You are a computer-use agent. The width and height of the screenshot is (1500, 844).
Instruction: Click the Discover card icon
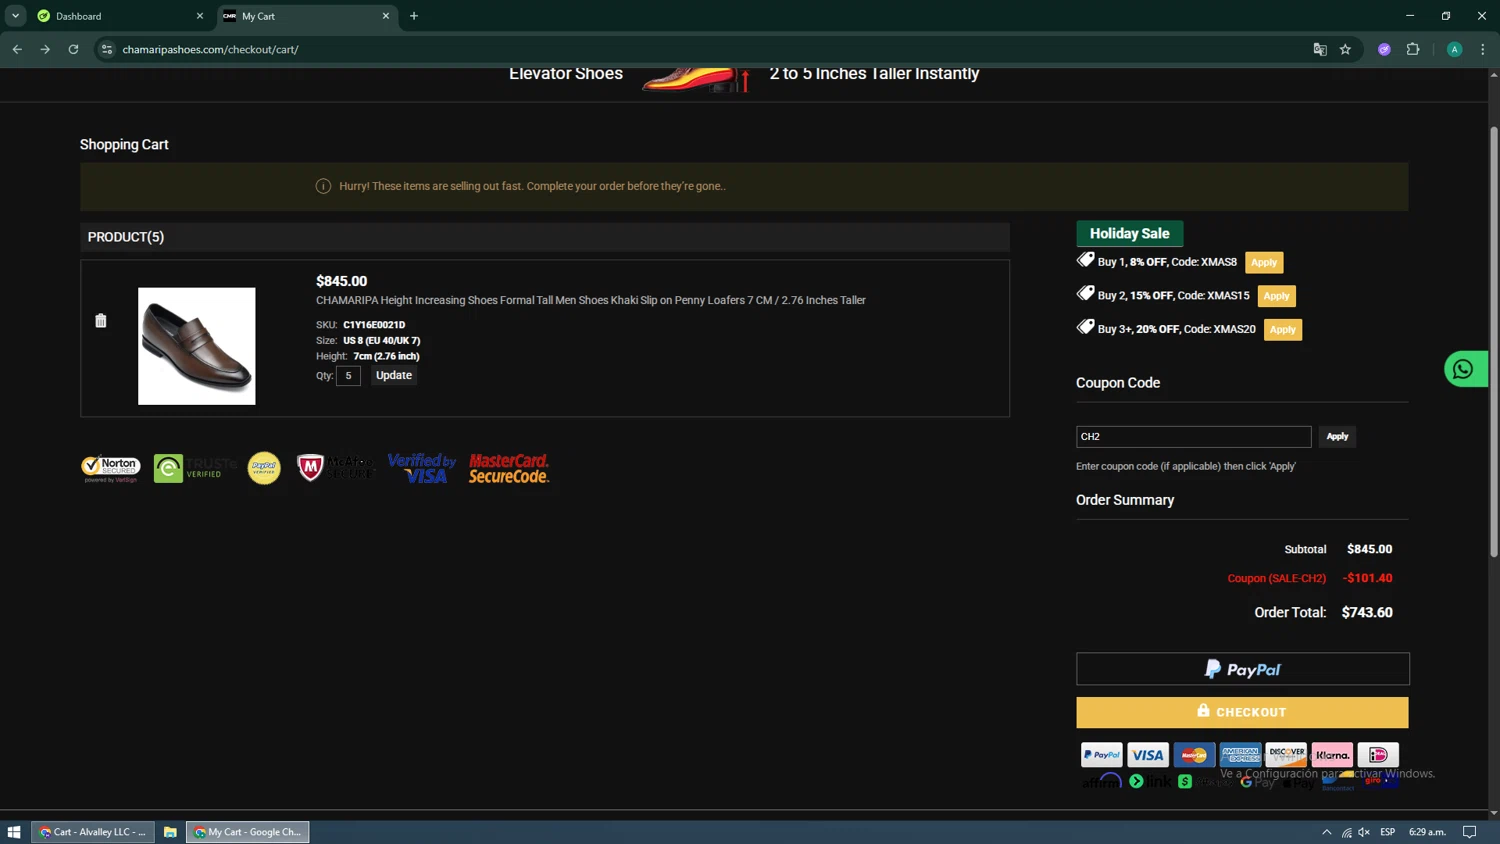coord(1286,755)
